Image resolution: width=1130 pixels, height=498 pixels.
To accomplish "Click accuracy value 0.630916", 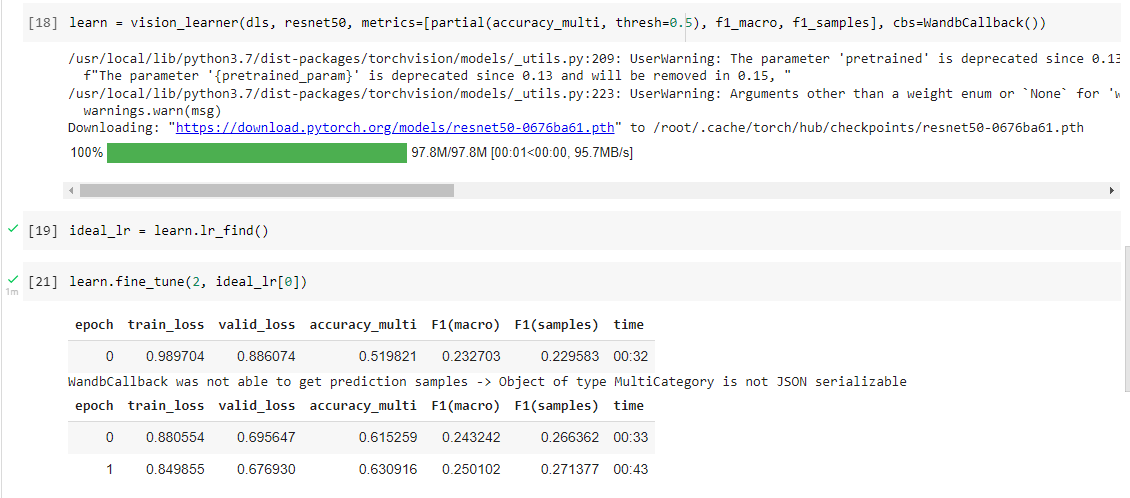I will pyautogui.click(x=387, y=469).
